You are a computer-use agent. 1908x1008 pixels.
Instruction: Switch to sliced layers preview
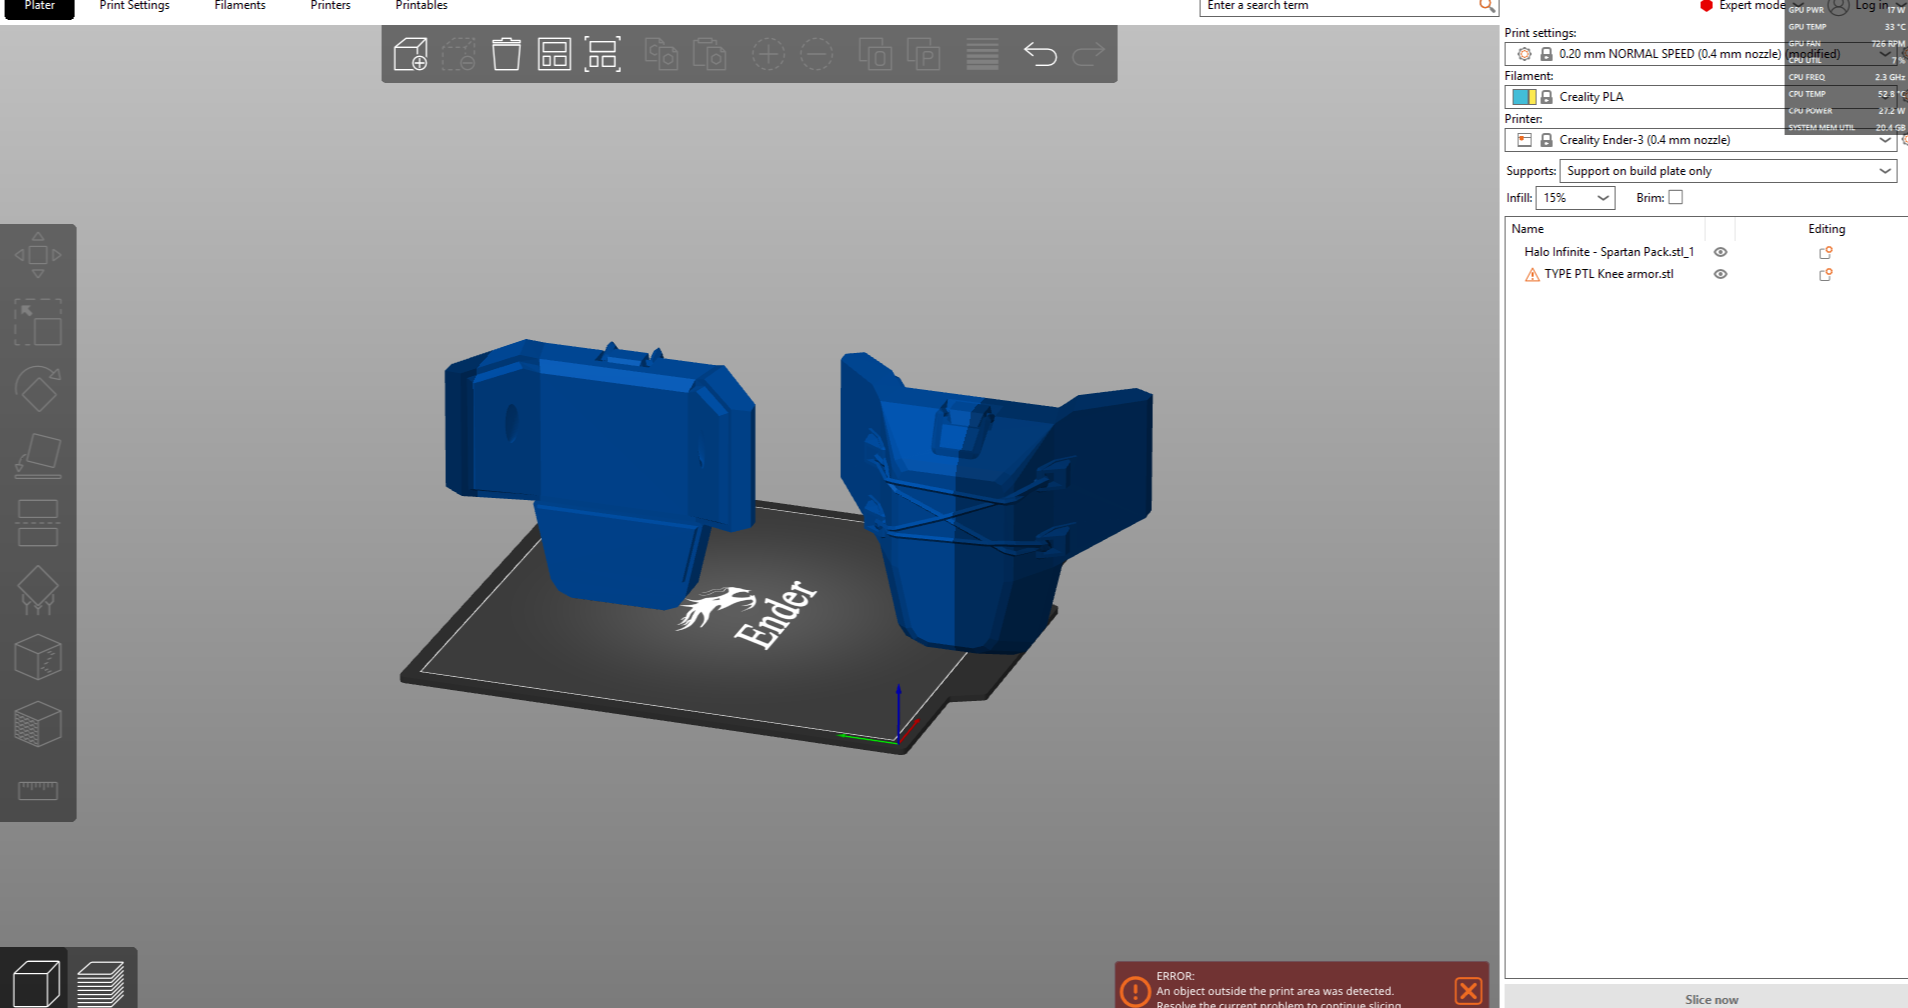(x=101, y=981)
